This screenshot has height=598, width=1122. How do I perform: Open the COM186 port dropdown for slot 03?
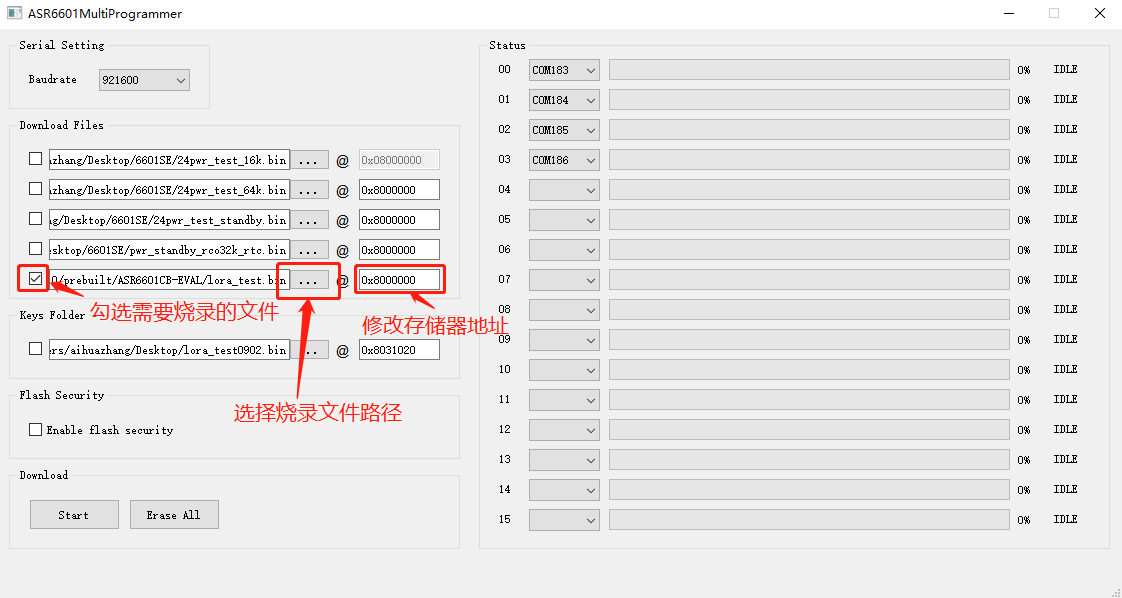coord(564,160)
